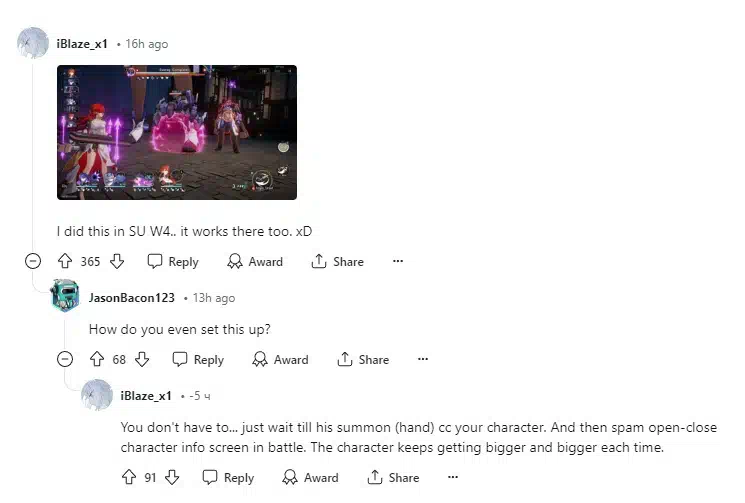Award the top comment by iBlaze_x1
The image size is (745, 503).
pos(255,261)
